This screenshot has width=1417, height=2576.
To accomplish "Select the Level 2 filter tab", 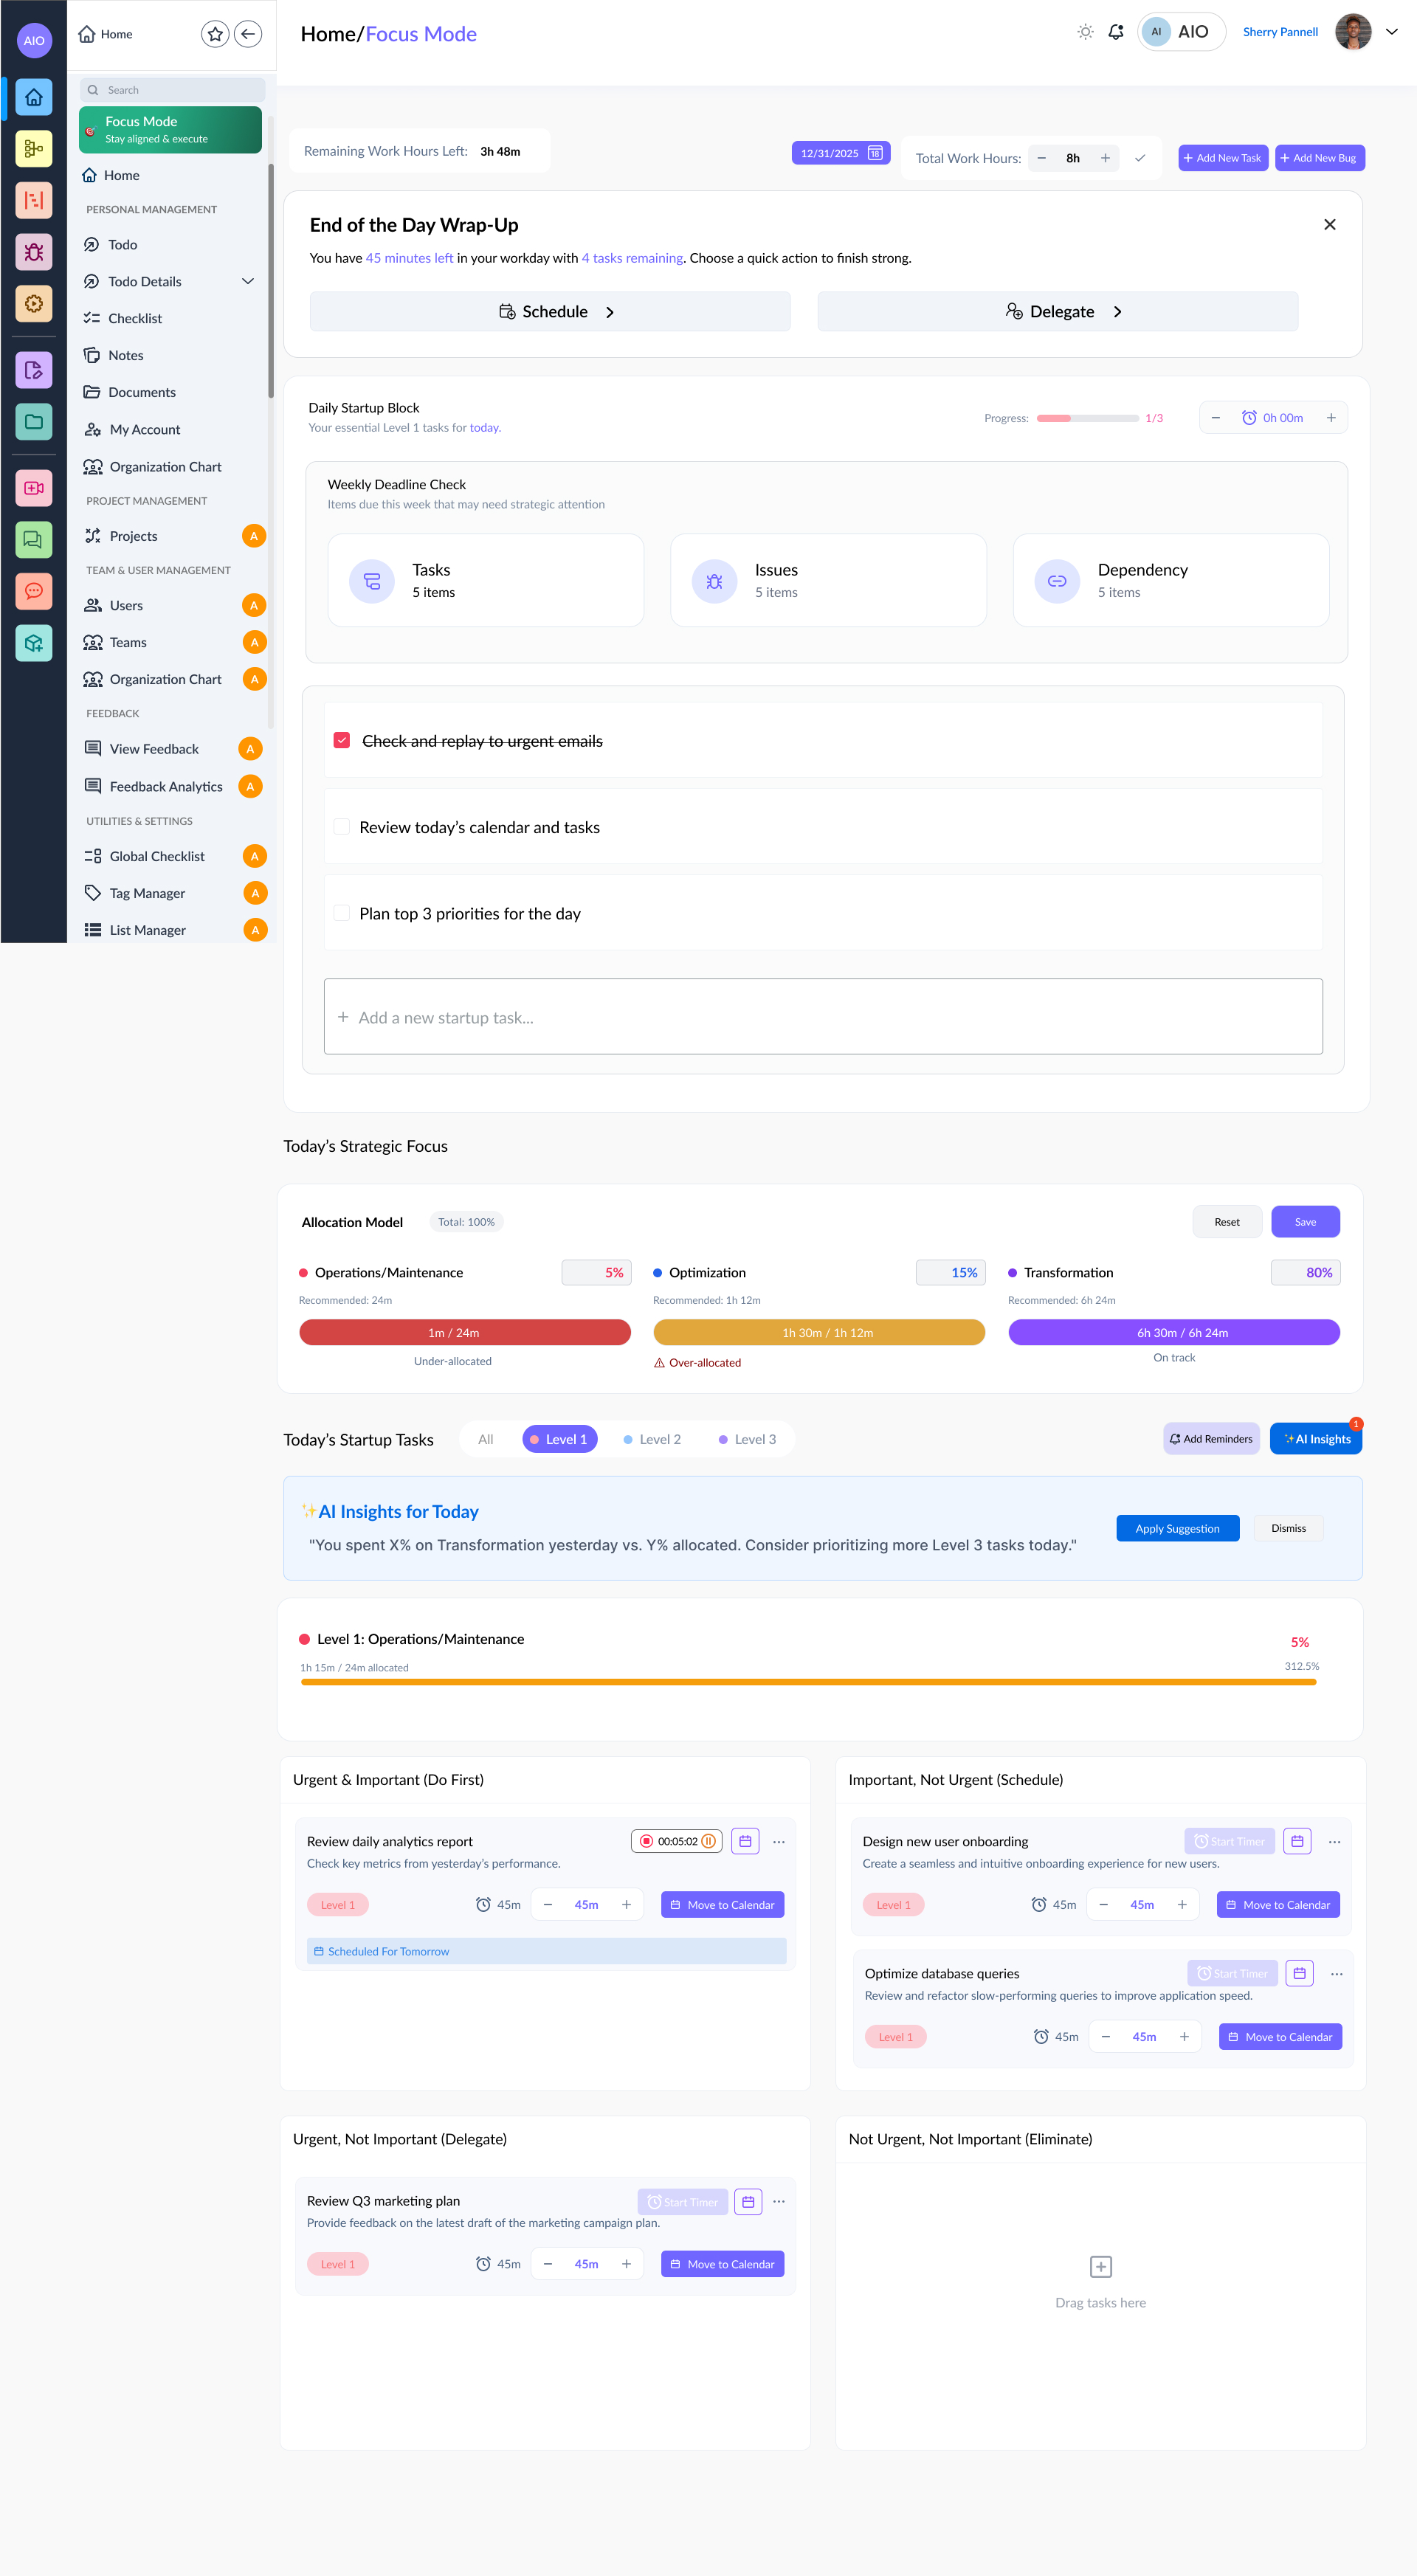I will tap(652, 1439).
